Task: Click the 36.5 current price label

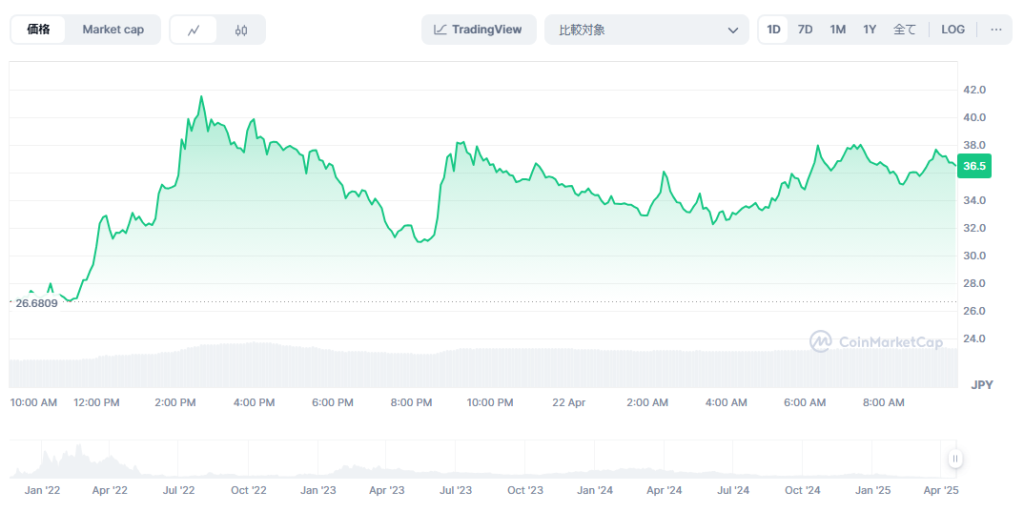Action: click(973, 166)
